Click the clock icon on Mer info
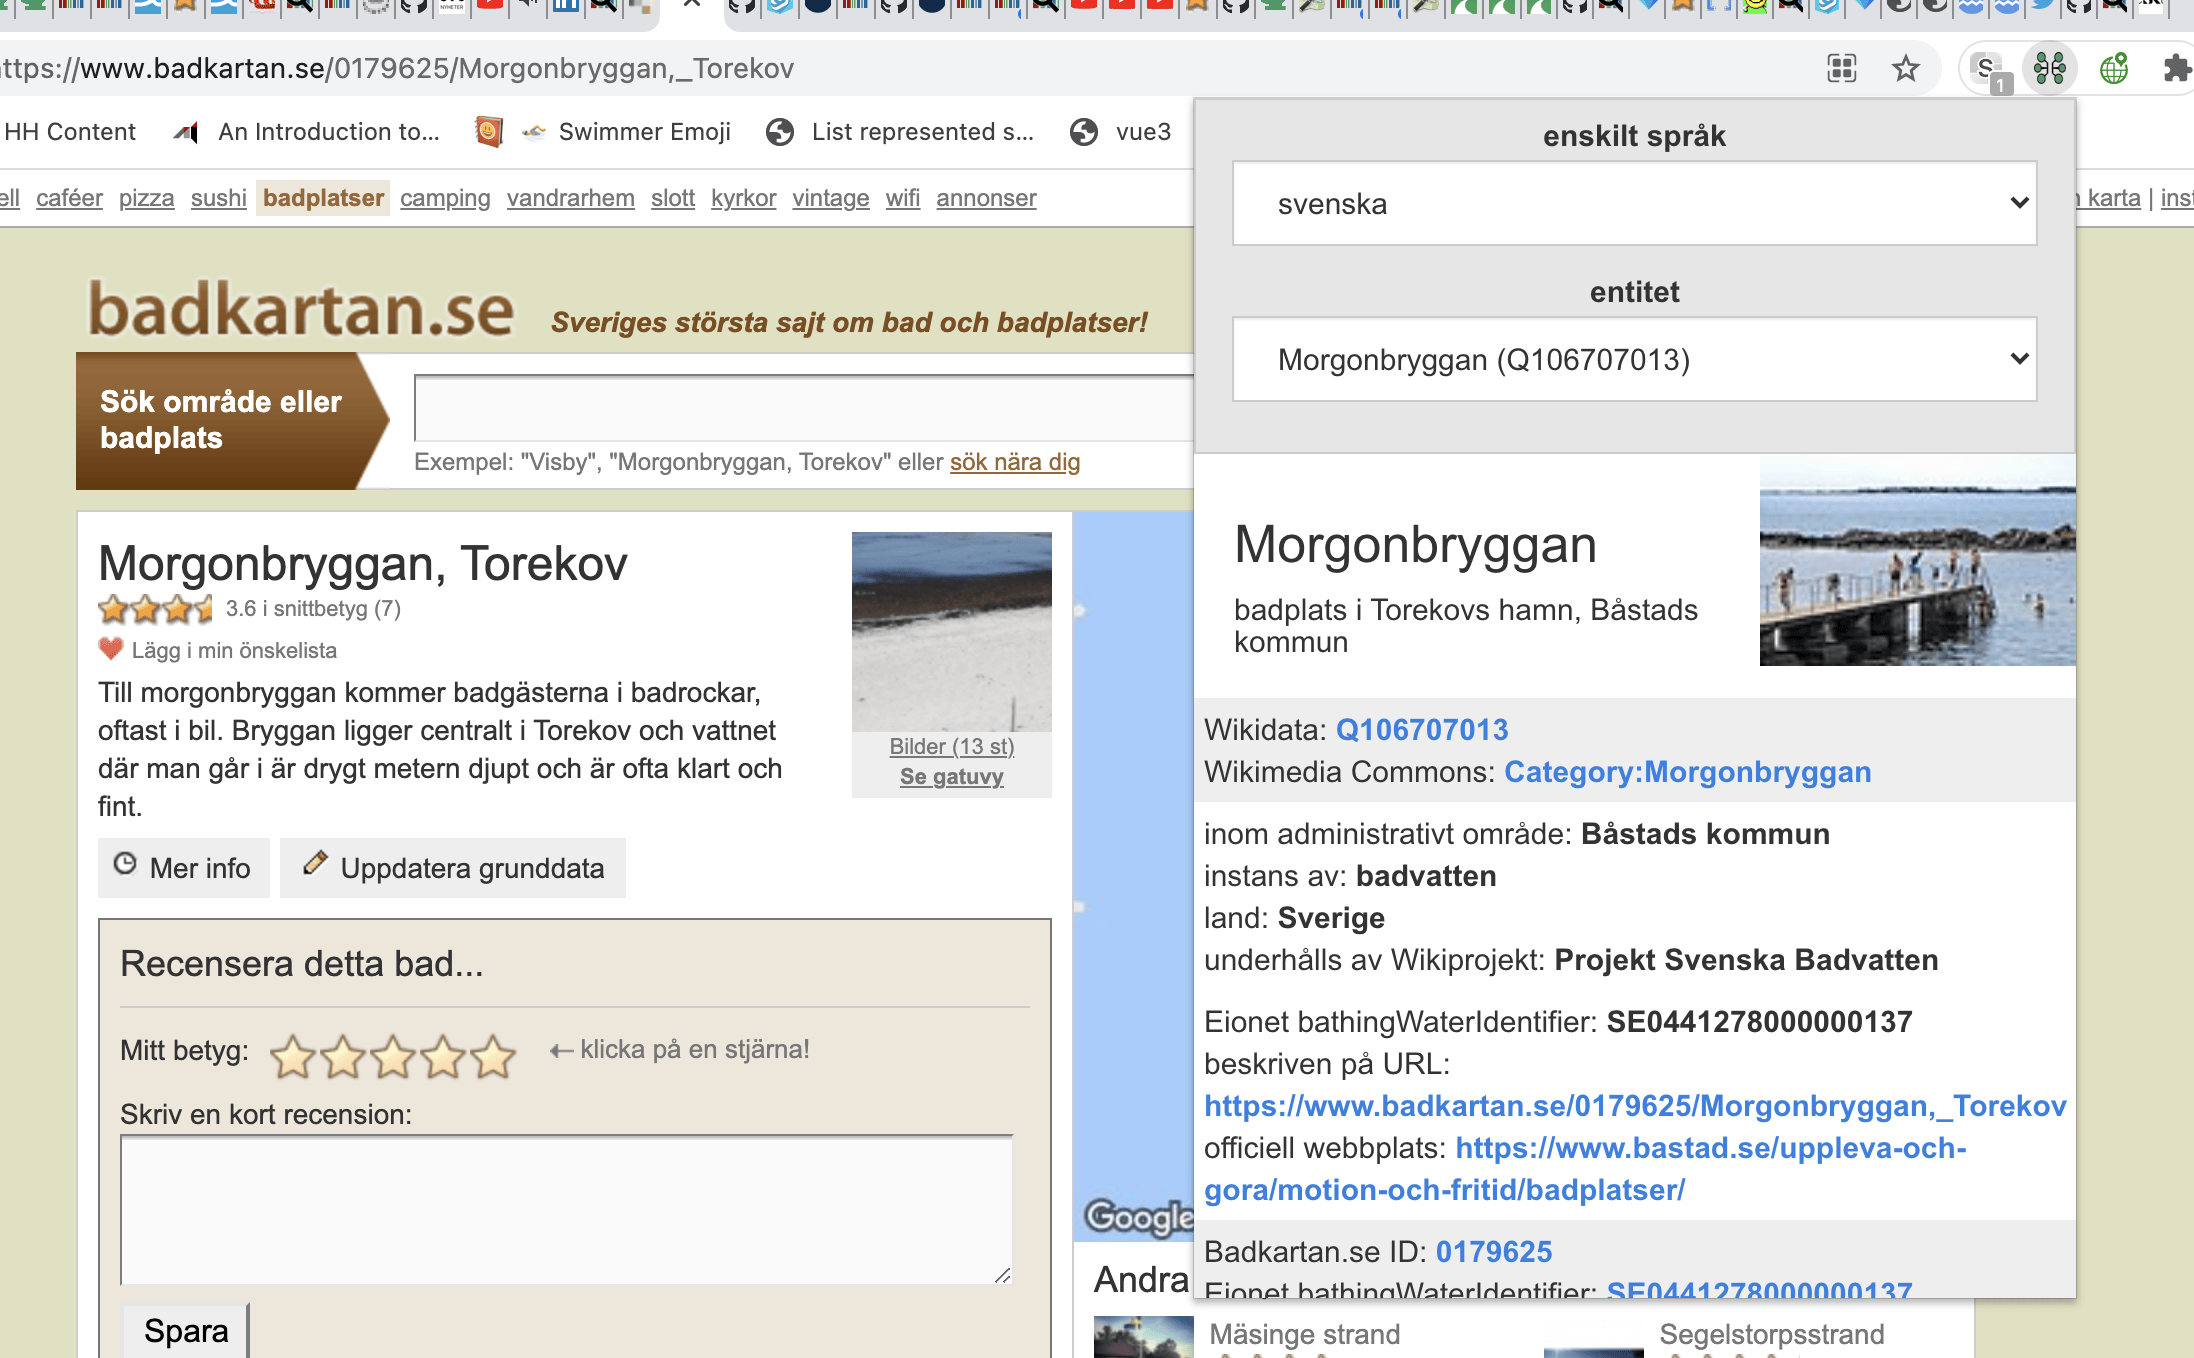 (125, 864)
